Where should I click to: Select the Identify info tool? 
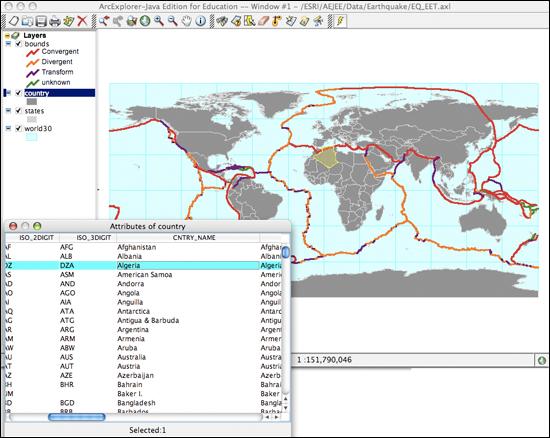(201, 21)
